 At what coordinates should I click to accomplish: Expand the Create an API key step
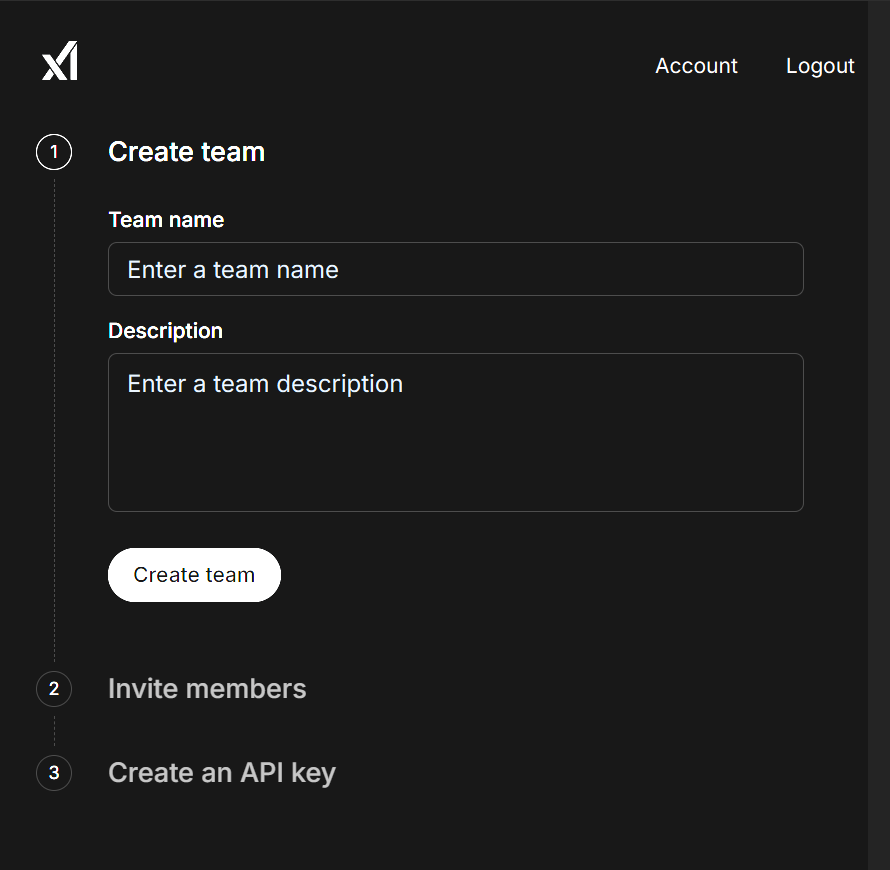222,773
